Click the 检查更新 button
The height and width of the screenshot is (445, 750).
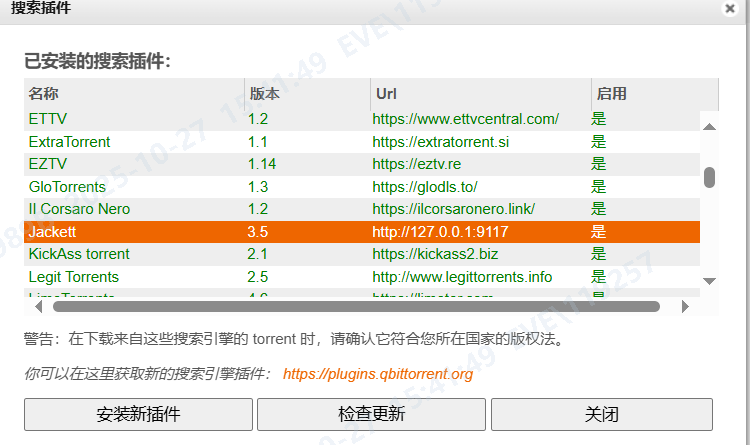tap(371, 414)
